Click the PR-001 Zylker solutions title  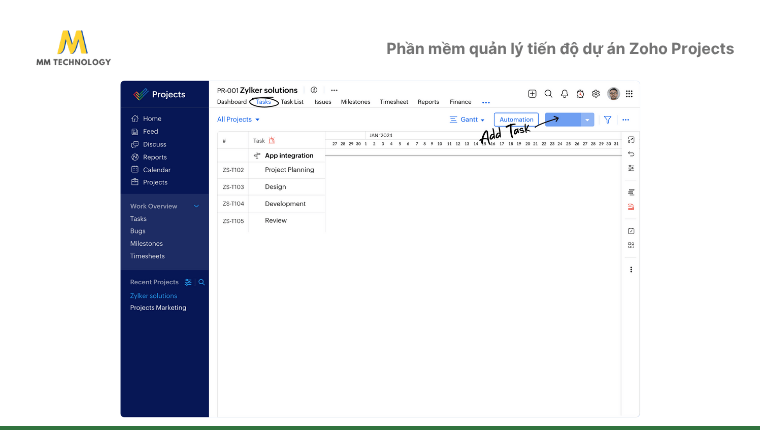(x=257, y=90)
